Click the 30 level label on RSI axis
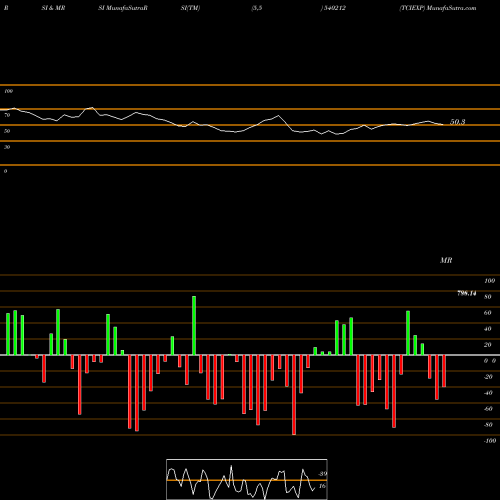 coord(7,147)
